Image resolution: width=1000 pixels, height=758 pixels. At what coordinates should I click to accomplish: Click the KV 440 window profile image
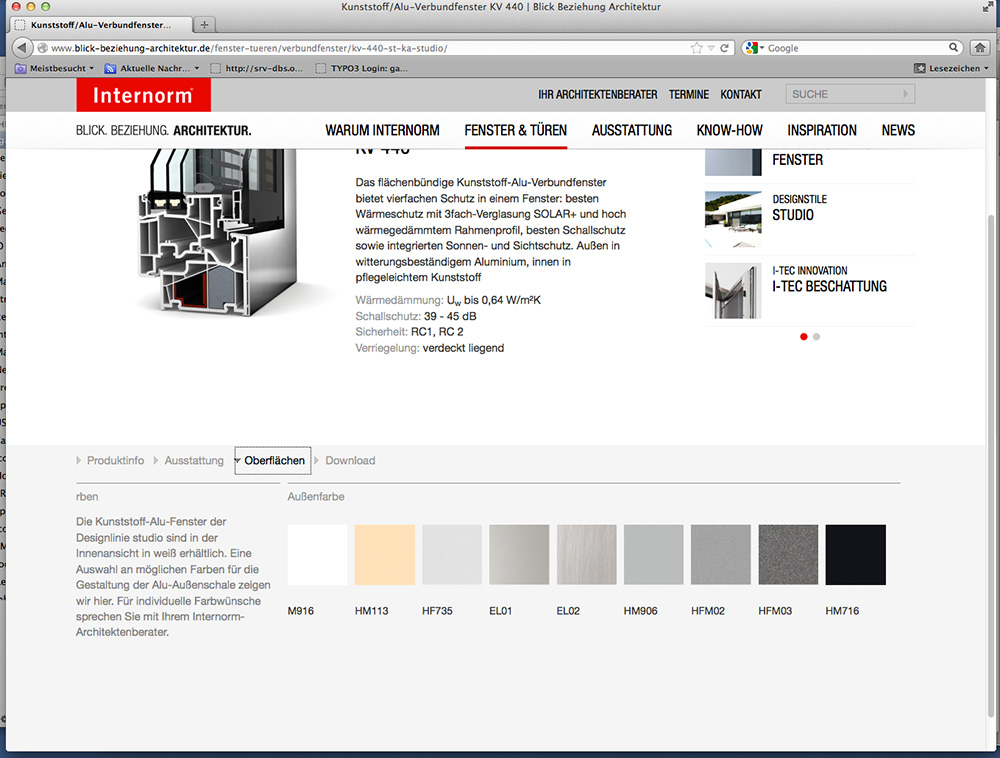click(x=219, y=233)
